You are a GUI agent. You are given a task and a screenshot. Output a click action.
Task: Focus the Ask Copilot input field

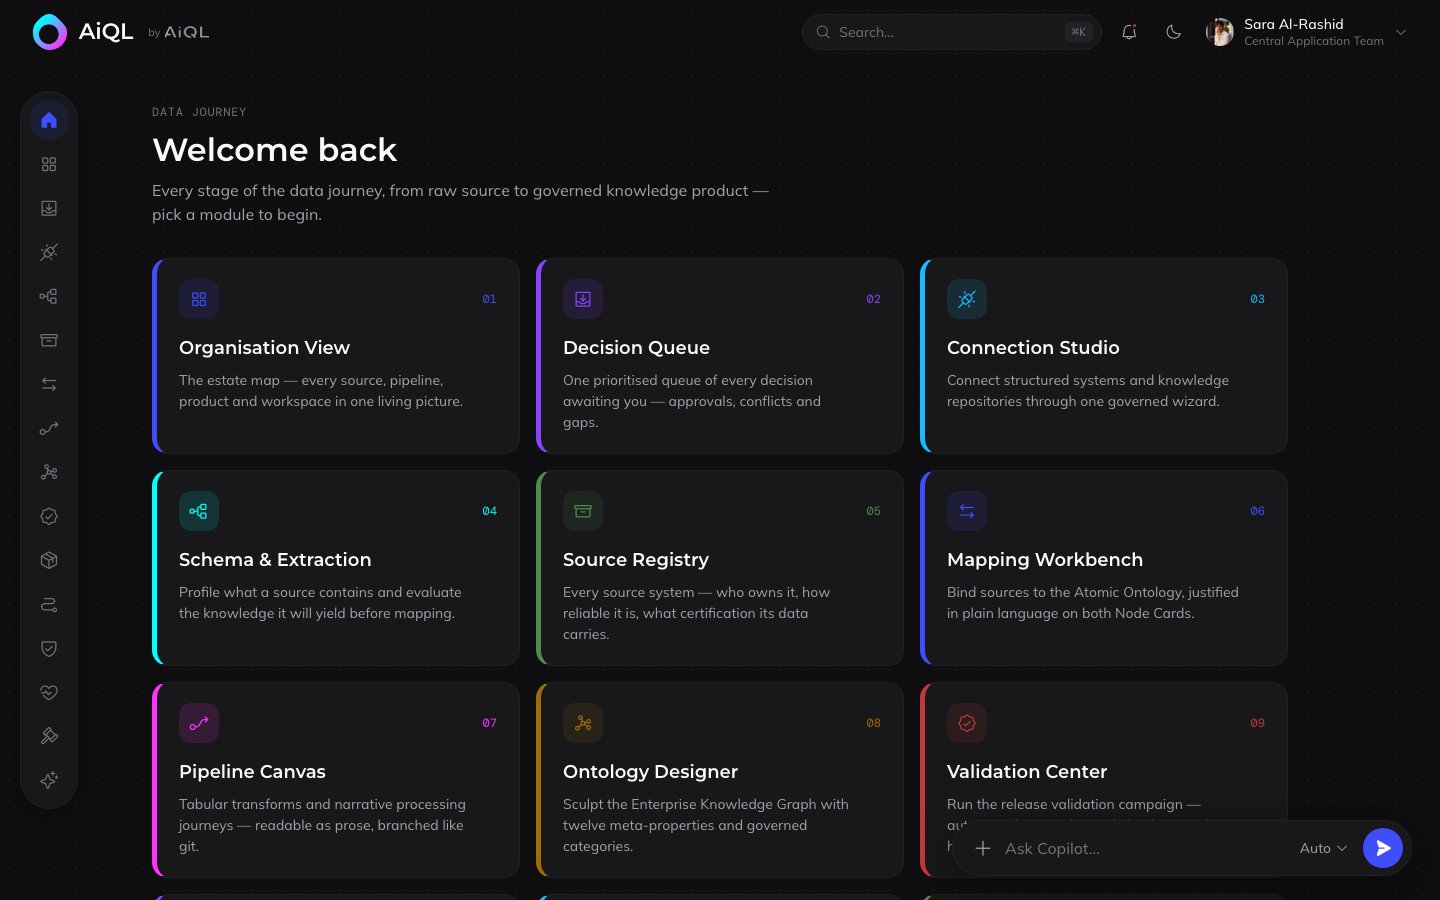(x=1145, y=848)
